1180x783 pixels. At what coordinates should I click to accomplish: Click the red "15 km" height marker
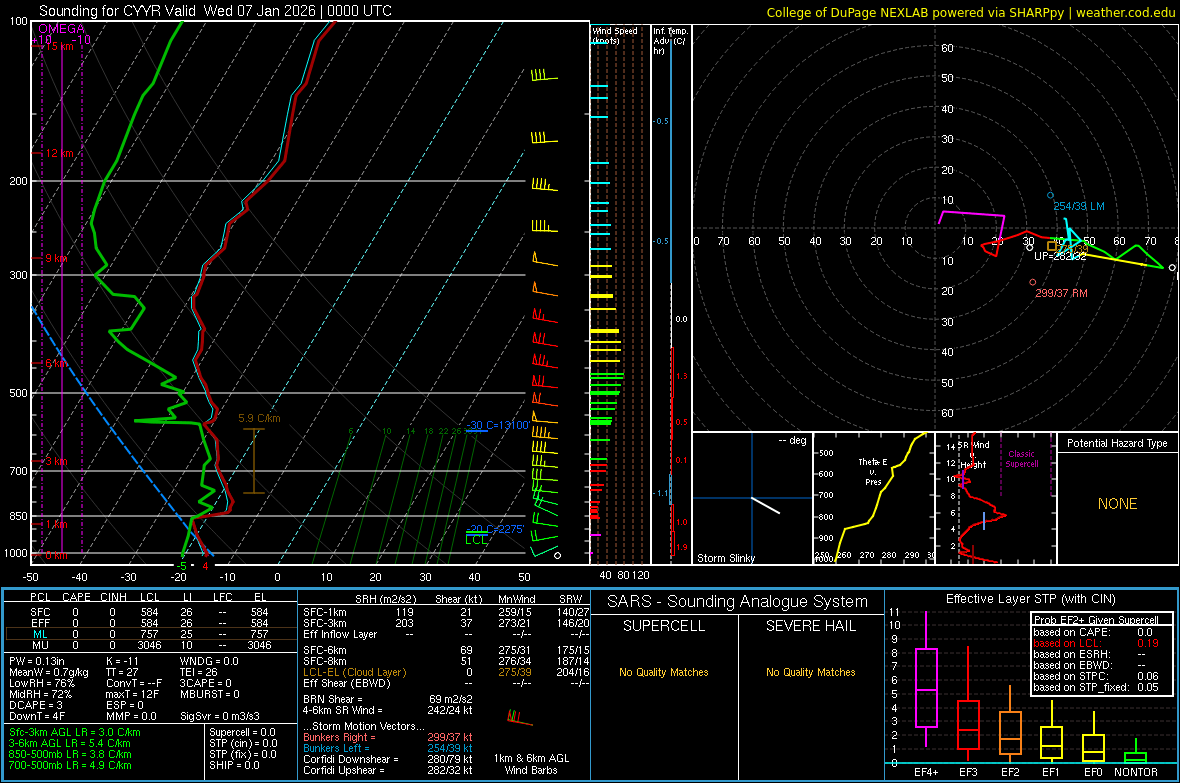click(59, 46)
